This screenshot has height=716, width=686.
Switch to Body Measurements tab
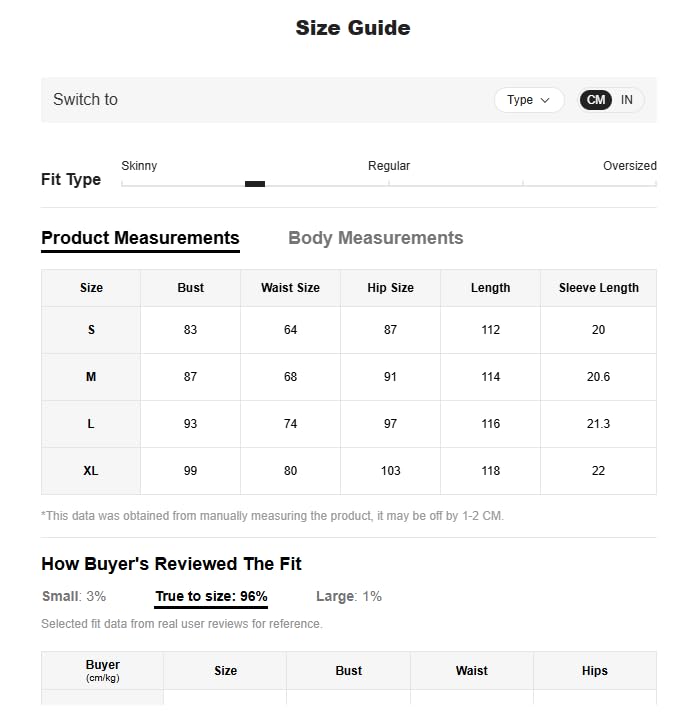click(x=375, y=238)
